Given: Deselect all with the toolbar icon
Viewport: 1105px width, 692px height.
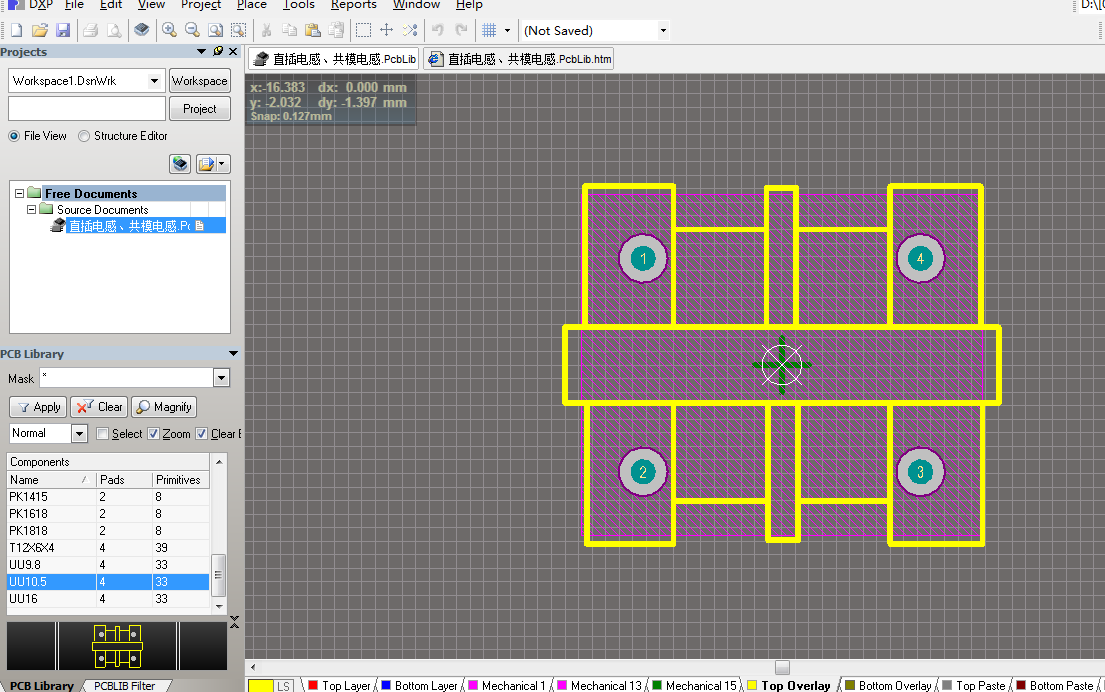Looking at the screenshot, I should [x=410, y=30].
